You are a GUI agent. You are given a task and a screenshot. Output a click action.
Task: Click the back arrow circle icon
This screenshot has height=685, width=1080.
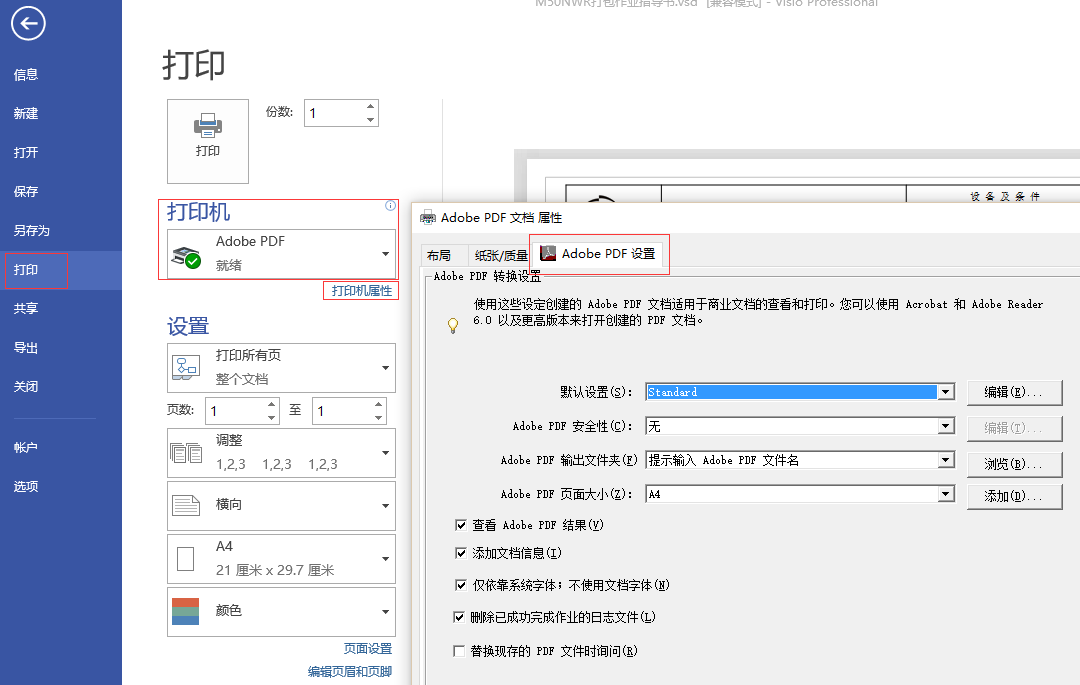[x=28, y=23]
